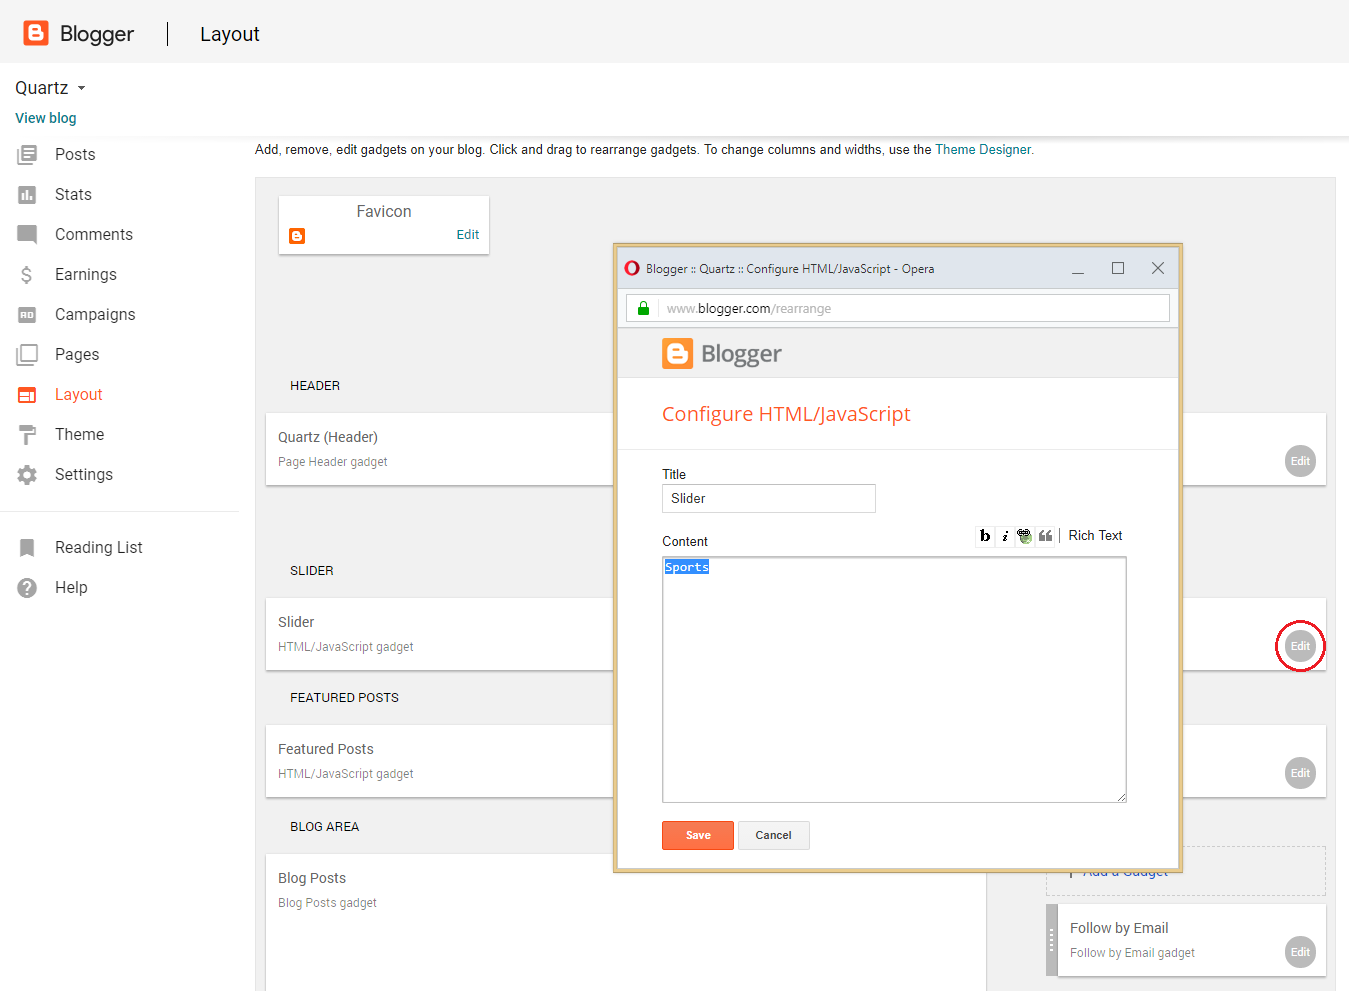Open the Theme paint-roller icon in sidebar

tap(27, 434)
